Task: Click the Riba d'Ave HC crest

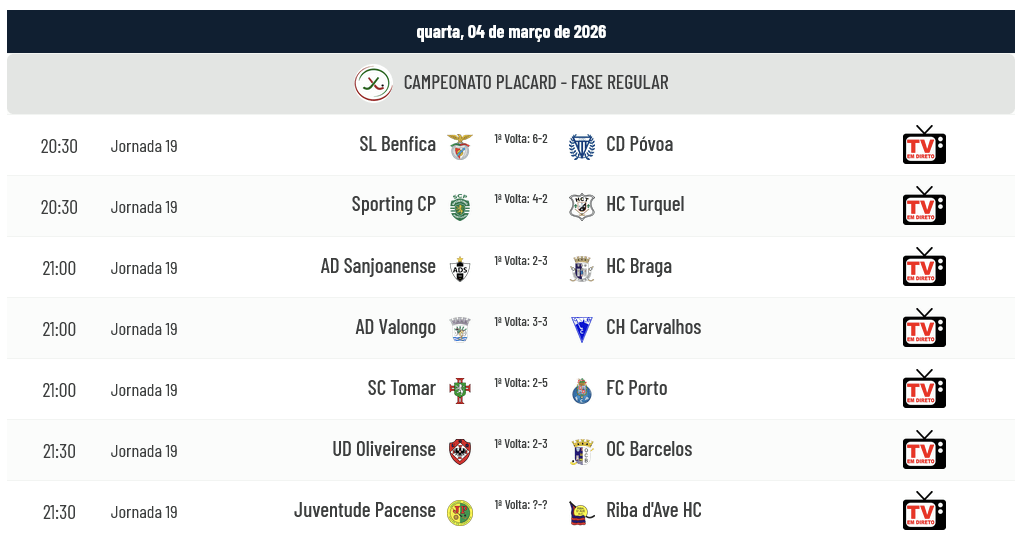Action: pos(581,512)
